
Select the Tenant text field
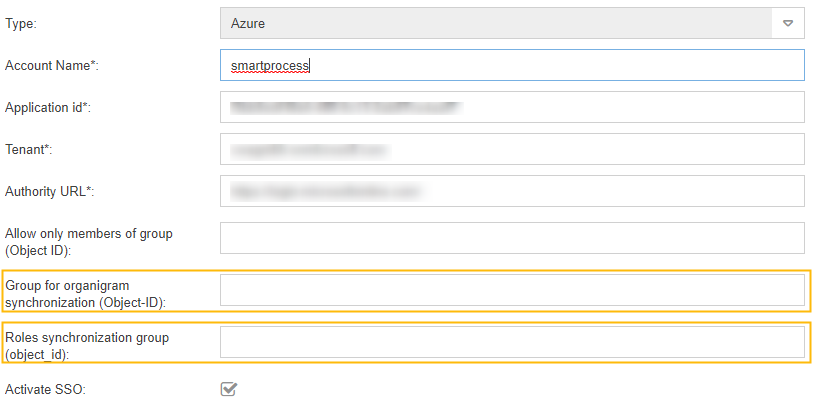[512, 149]
